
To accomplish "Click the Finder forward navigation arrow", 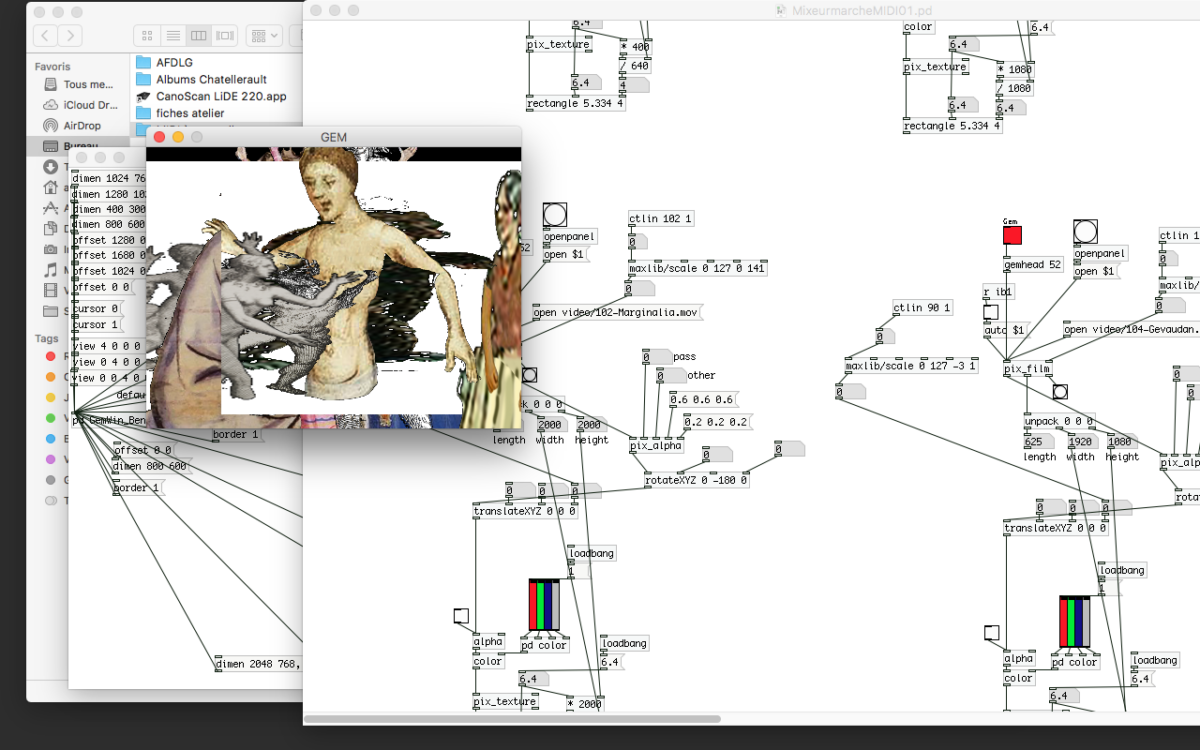I will point(70,36).
